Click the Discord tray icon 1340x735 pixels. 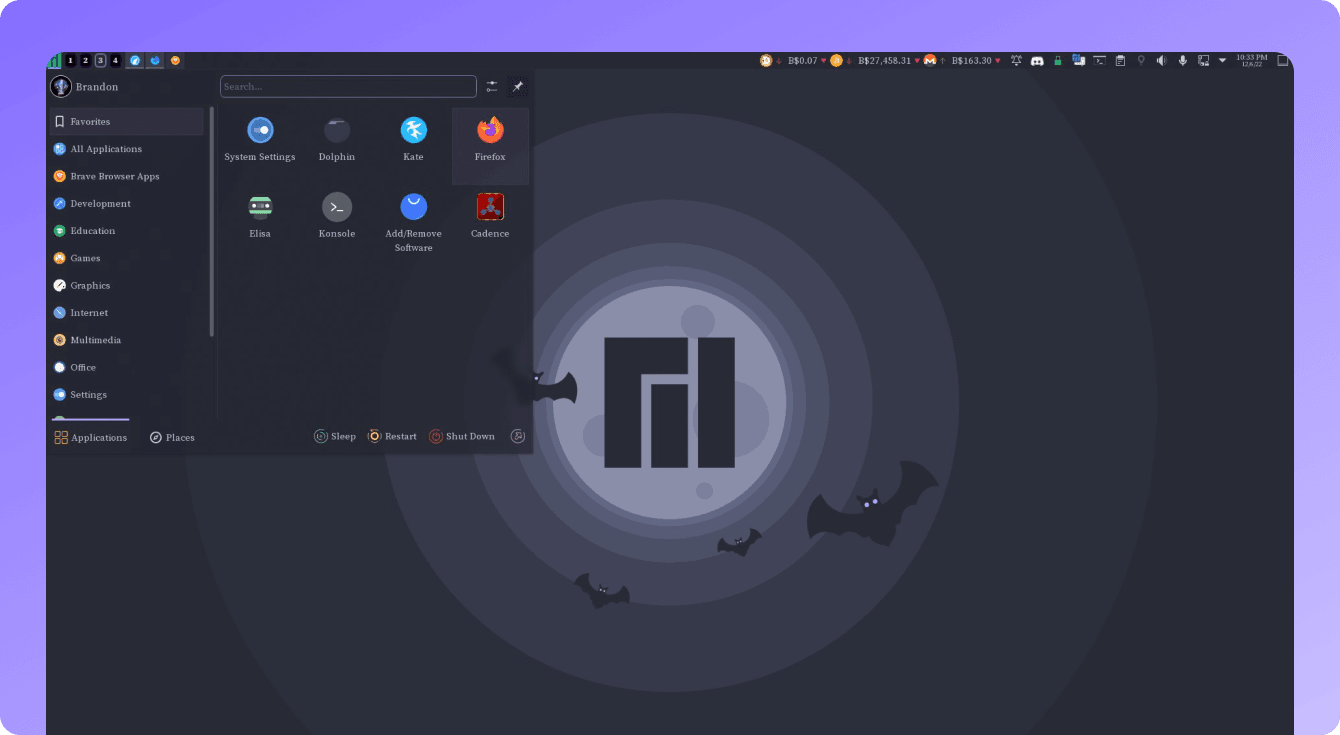click(1037, 61)
